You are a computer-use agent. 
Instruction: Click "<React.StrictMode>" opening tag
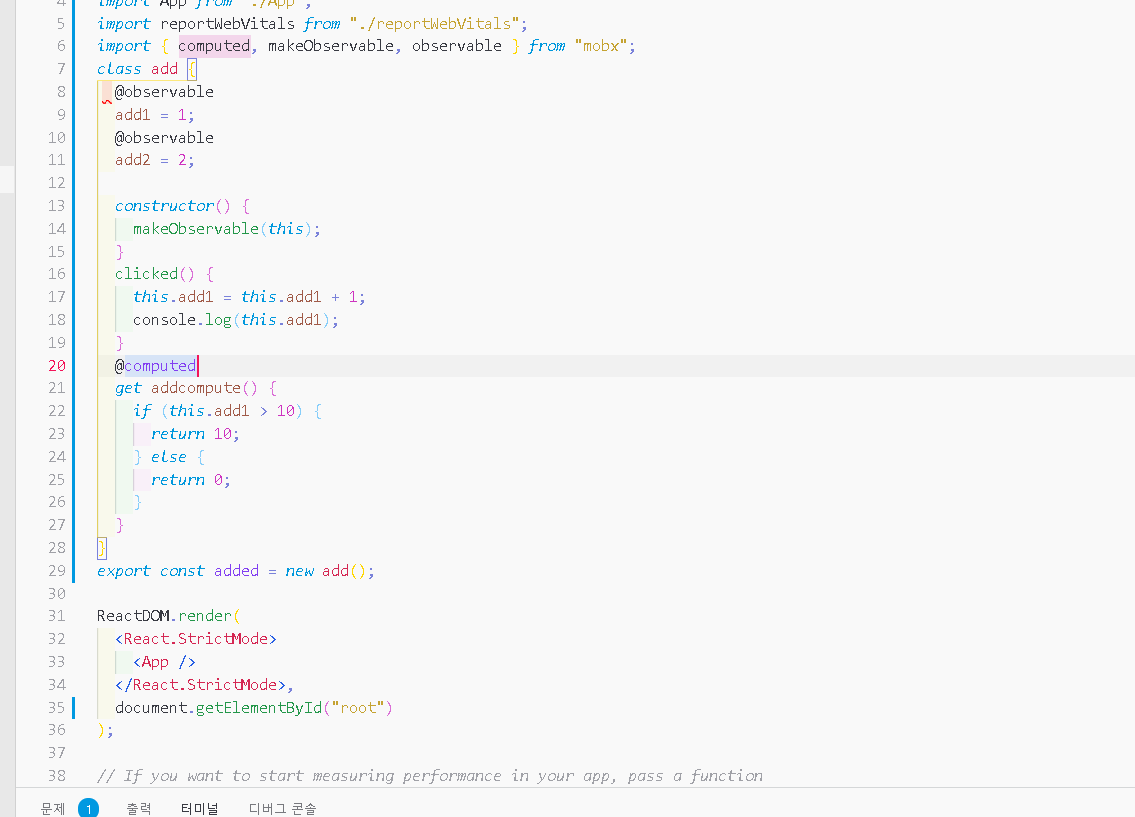195,639
